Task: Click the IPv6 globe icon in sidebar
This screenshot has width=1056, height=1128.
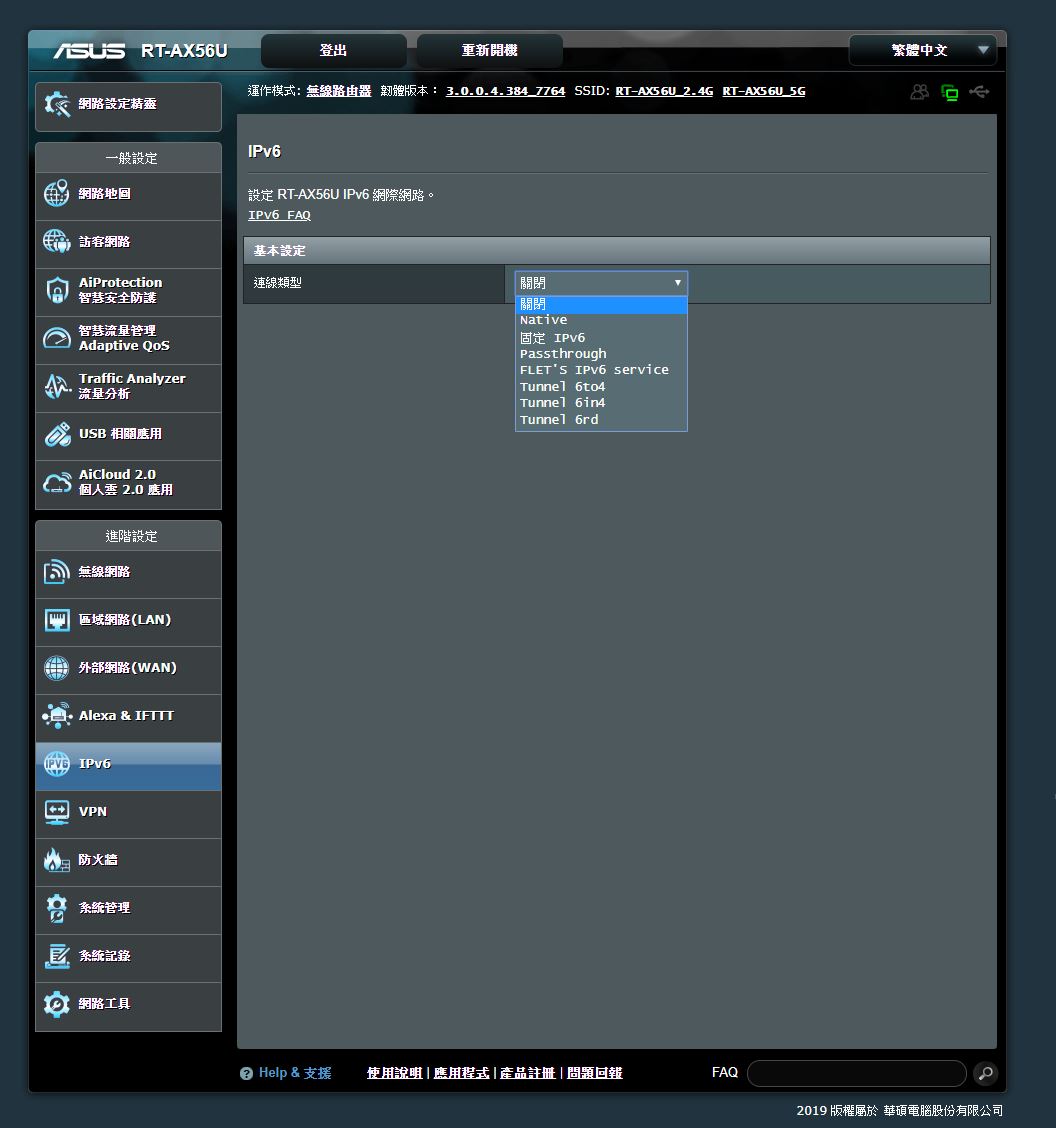Action: point(57,764)
